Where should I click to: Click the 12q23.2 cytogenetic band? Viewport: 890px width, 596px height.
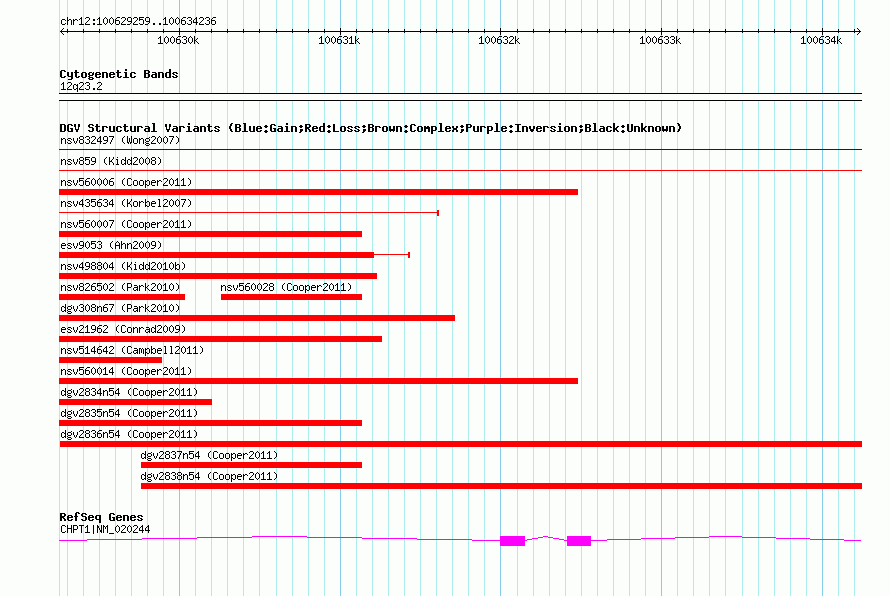[x=81, y=86]
